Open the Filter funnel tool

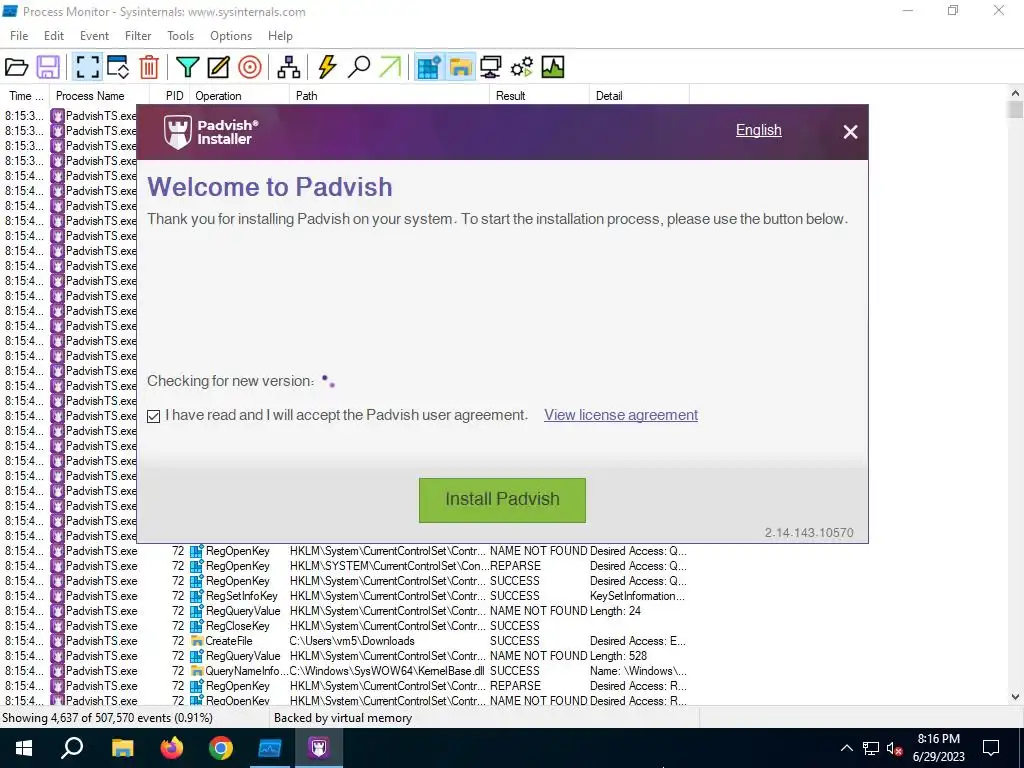pos(187,67)
